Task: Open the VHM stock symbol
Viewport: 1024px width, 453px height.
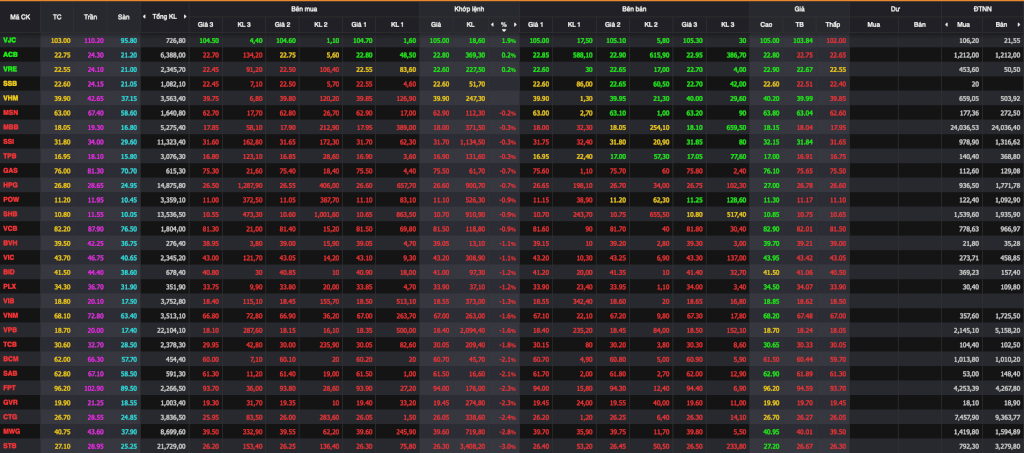Action: click(x=10, y=98)
